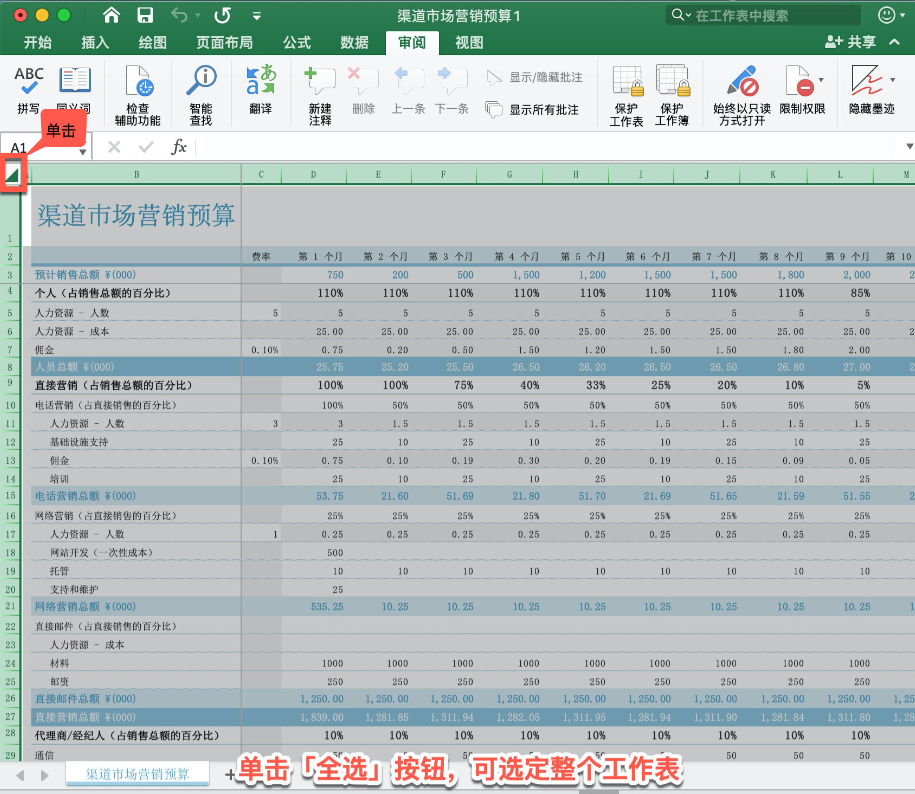Click the Select All corner button
Image resolution: width=915 pixels, height=794 pixels.
tap(12, 174)
